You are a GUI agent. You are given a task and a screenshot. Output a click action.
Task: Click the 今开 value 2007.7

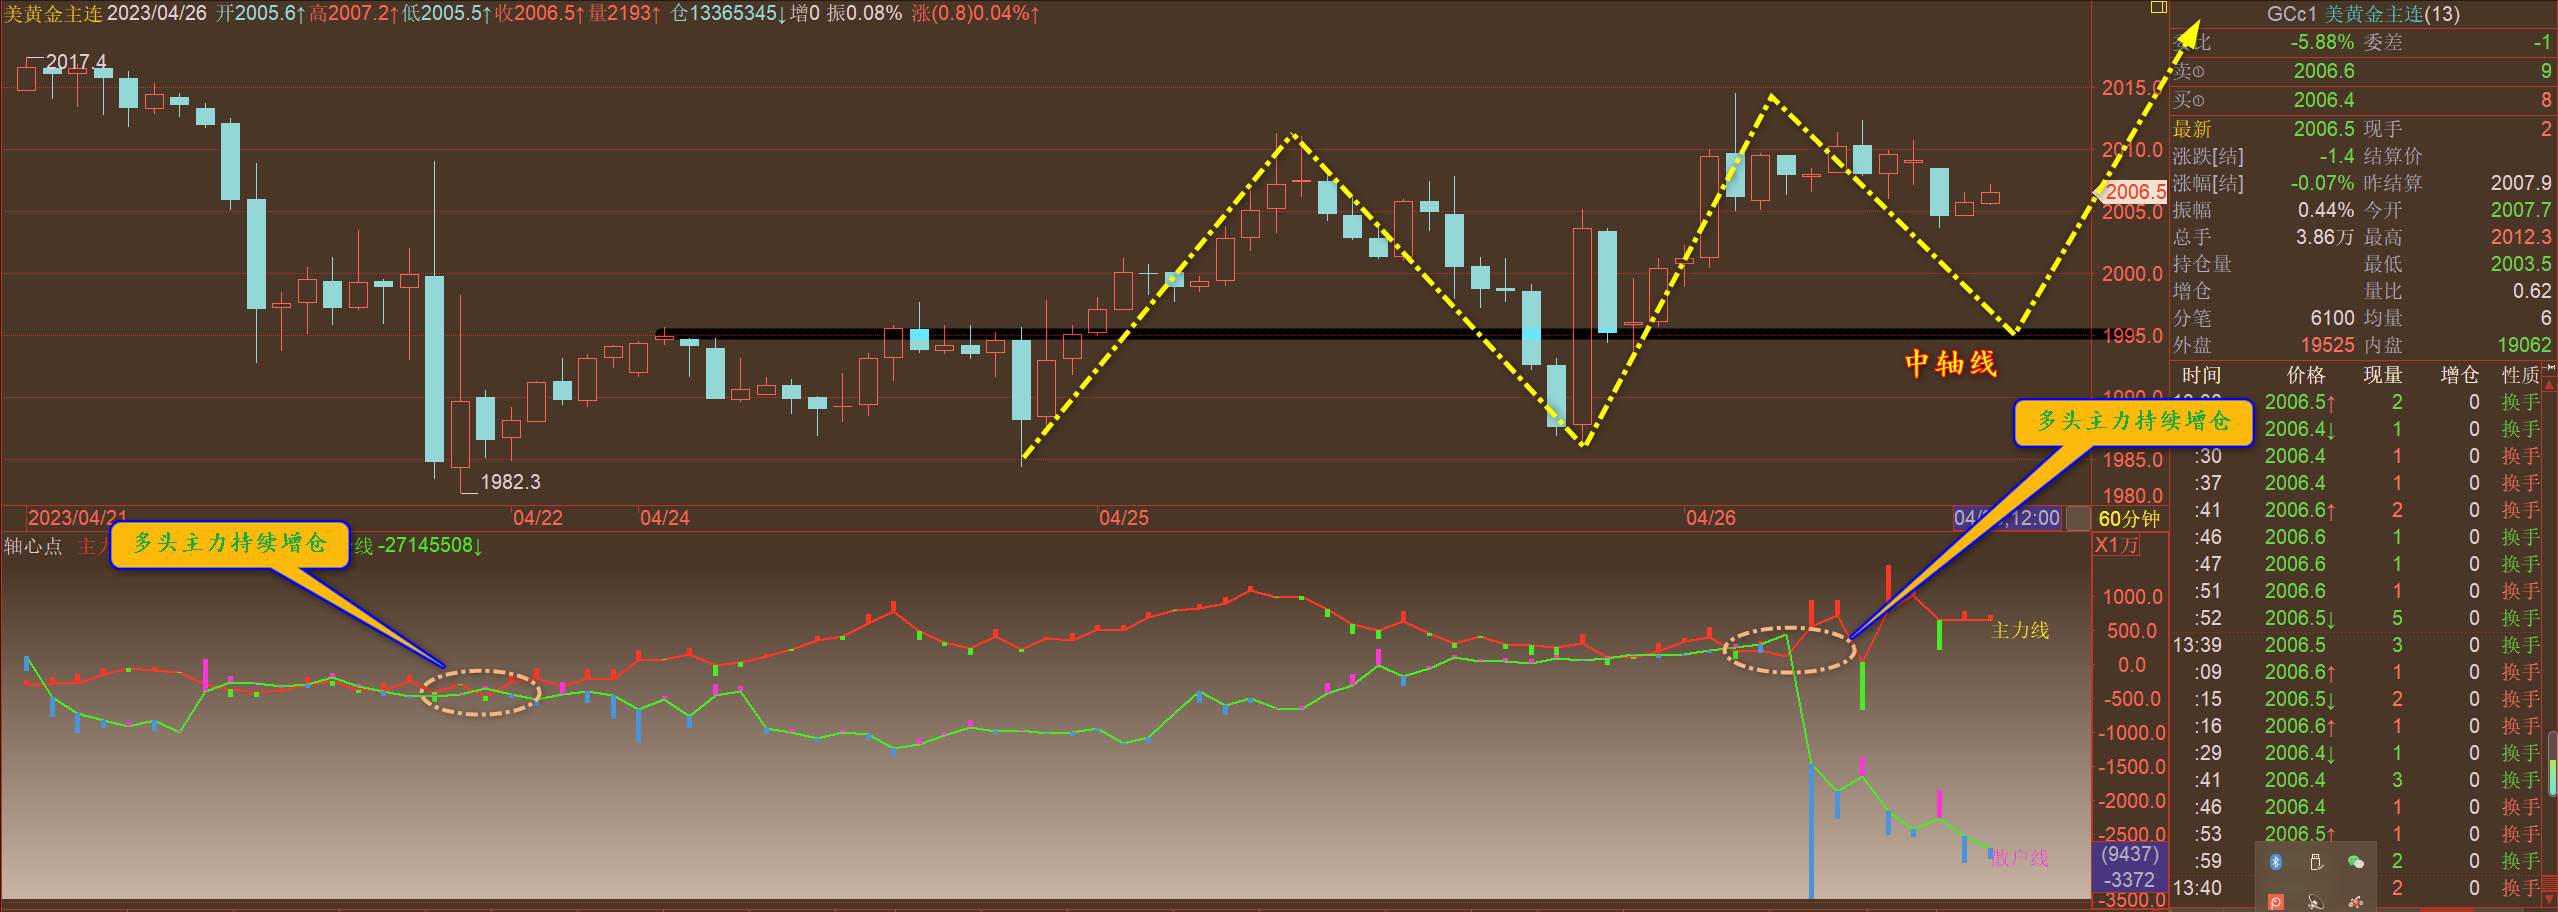click(x=2521, y=210)
